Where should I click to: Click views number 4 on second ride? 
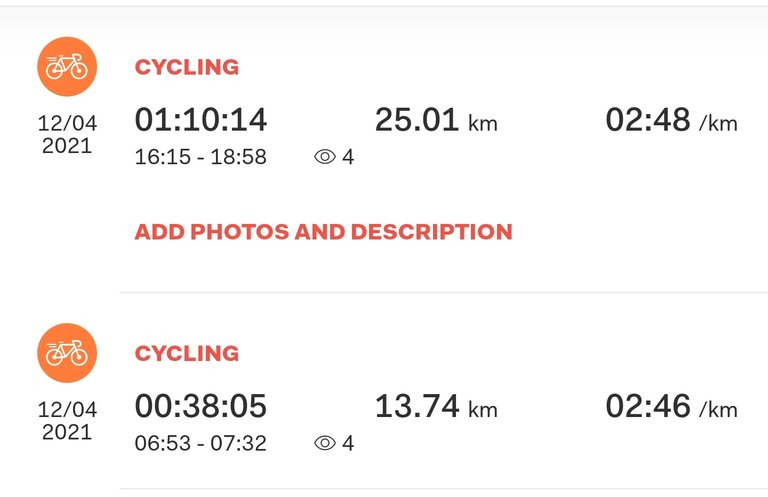(348, 443)
